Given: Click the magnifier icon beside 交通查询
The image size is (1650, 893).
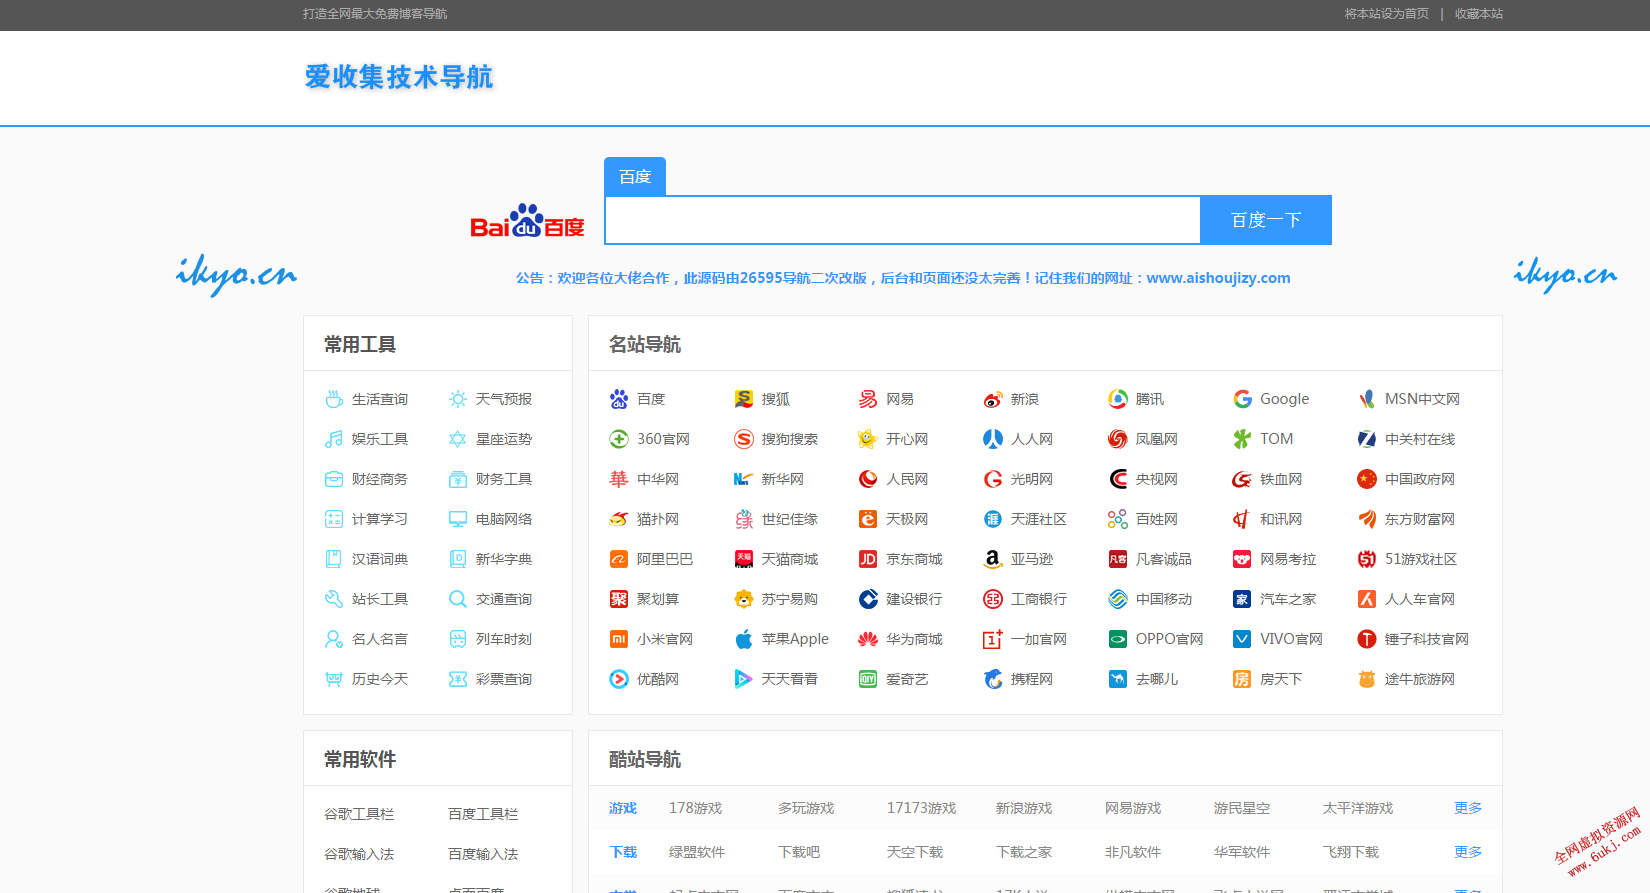Looking at the screenshot, I should point(458,599).
